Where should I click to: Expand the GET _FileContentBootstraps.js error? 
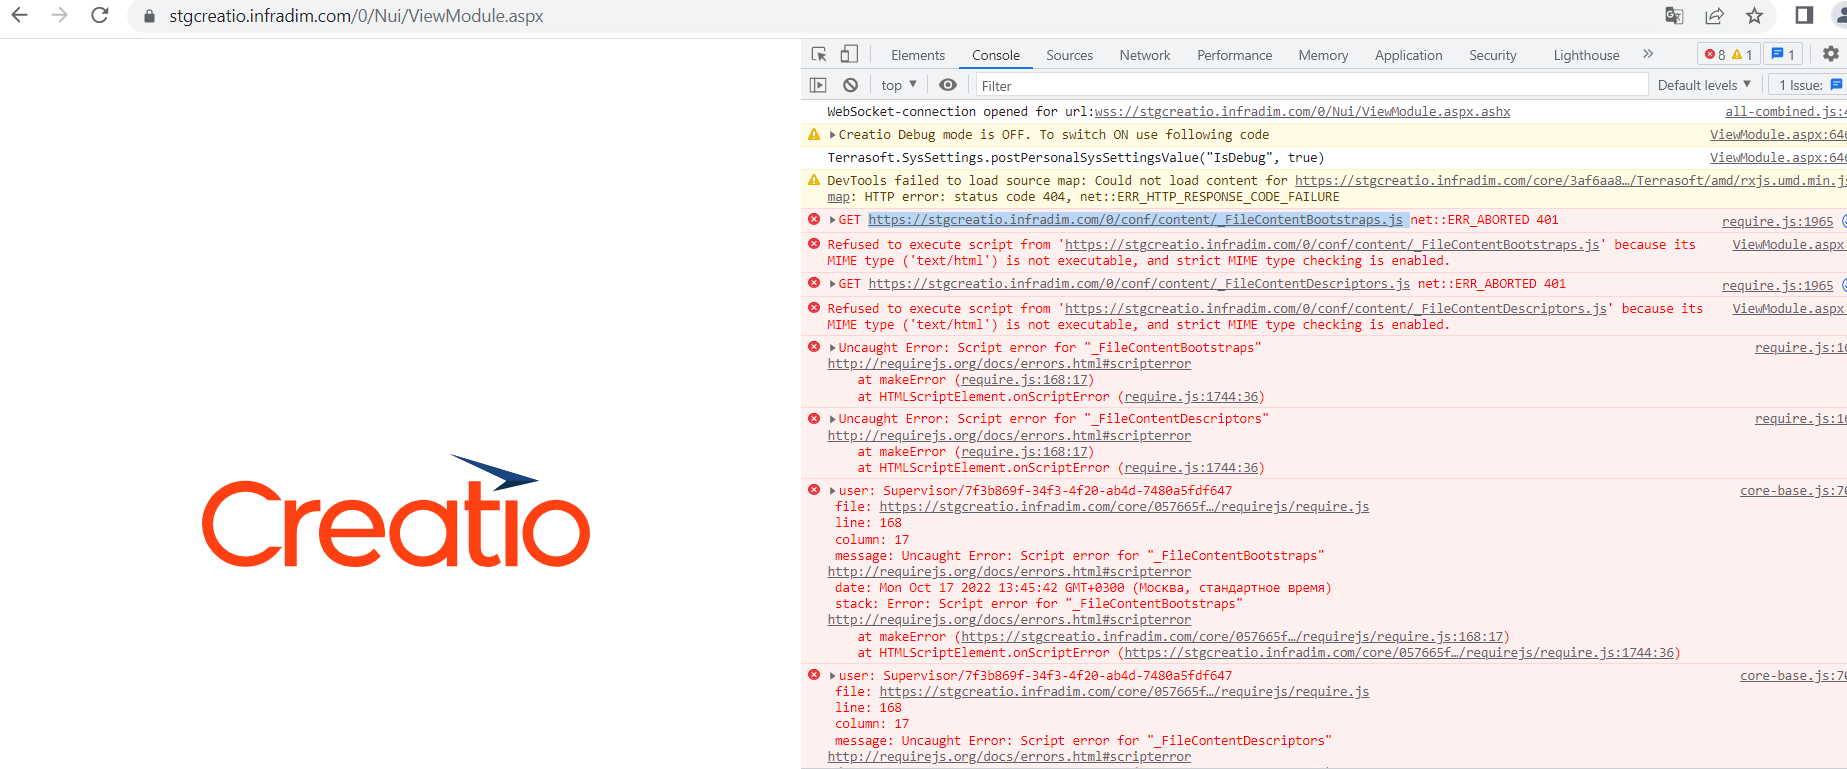tap(832, 220)
